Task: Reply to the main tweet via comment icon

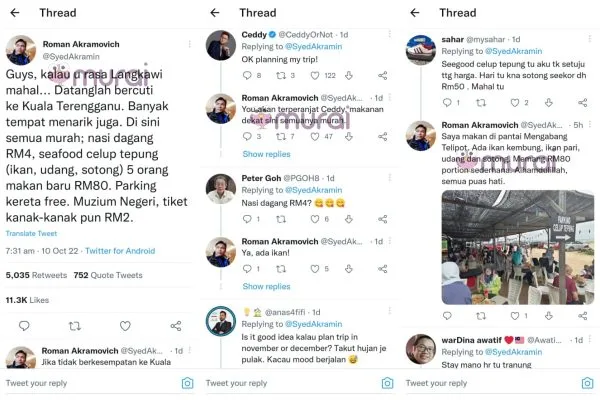Action: pyautogui.click(x=22, y=326)
